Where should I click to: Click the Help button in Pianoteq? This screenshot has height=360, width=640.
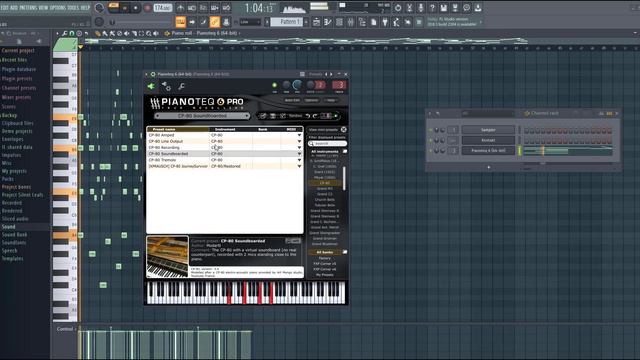(x=331, y=100)
